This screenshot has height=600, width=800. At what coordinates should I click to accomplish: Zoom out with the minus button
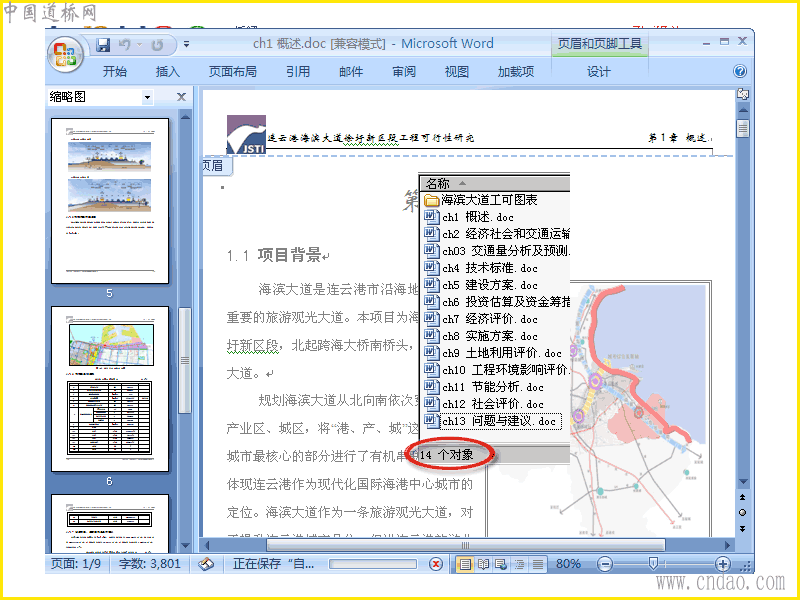[605, 564]
